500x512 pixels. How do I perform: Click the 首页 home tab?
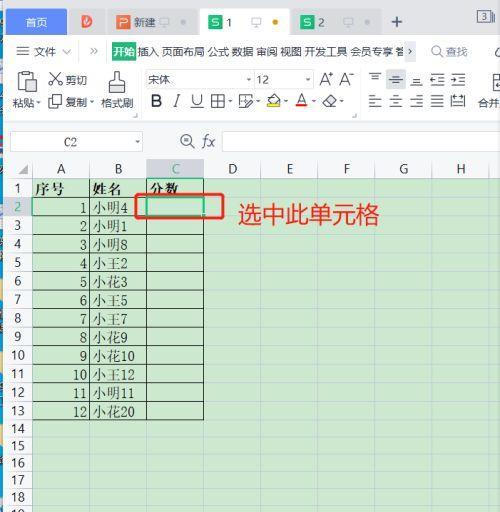tap(36, 22)
